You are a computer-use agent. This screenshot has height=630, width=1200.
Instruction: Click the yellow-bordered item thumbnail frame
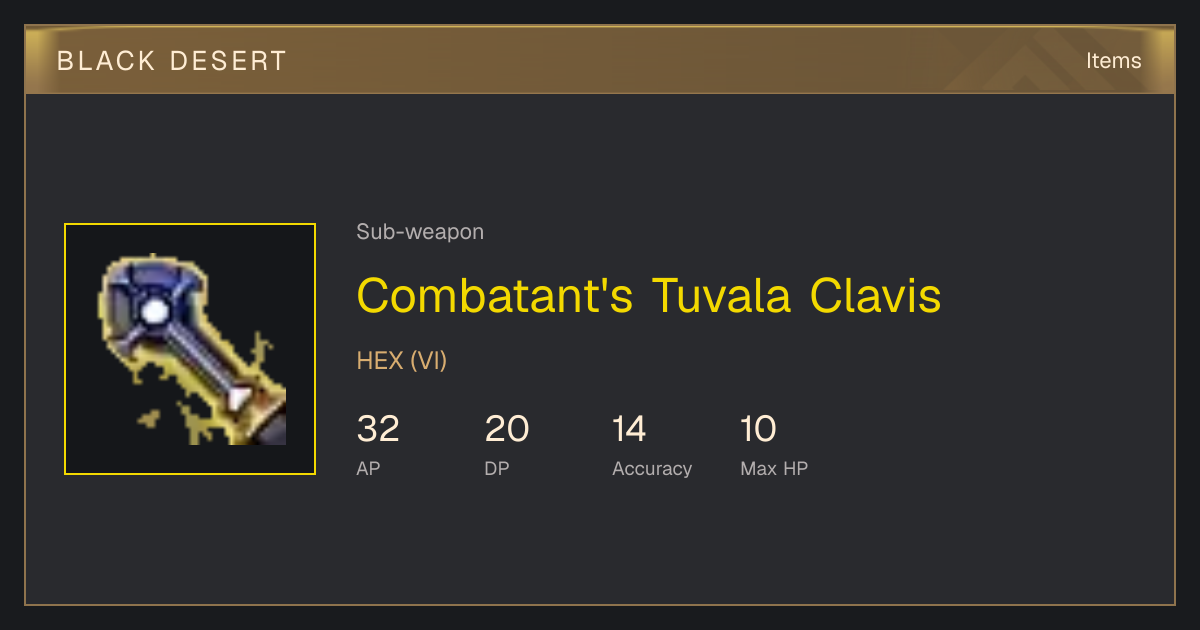190,349
